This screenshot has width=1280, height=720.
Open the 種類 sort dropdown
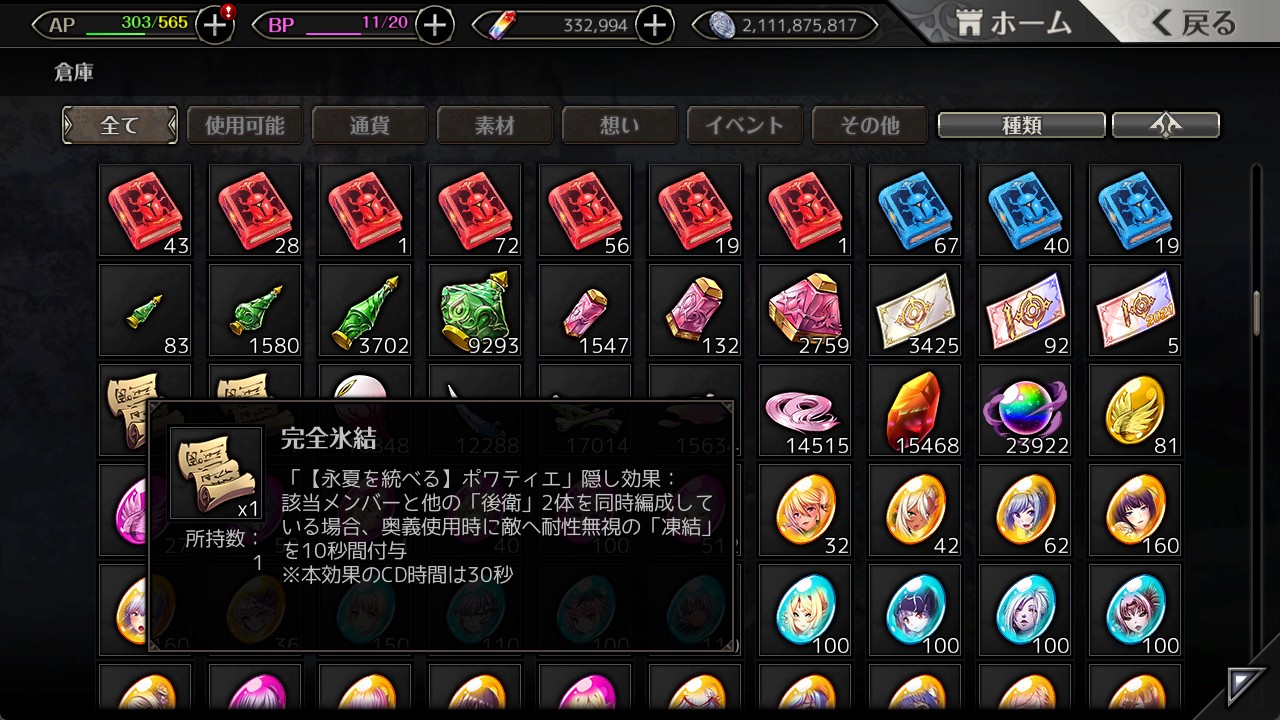tap(1022, 125)
